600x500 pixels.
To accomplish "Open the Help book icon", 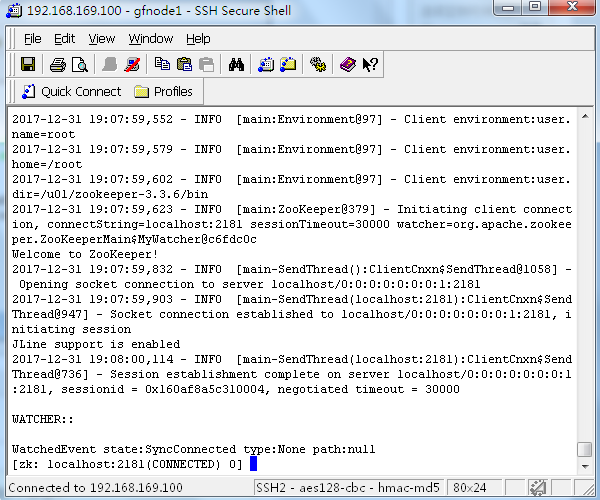I will coord(348,64).
